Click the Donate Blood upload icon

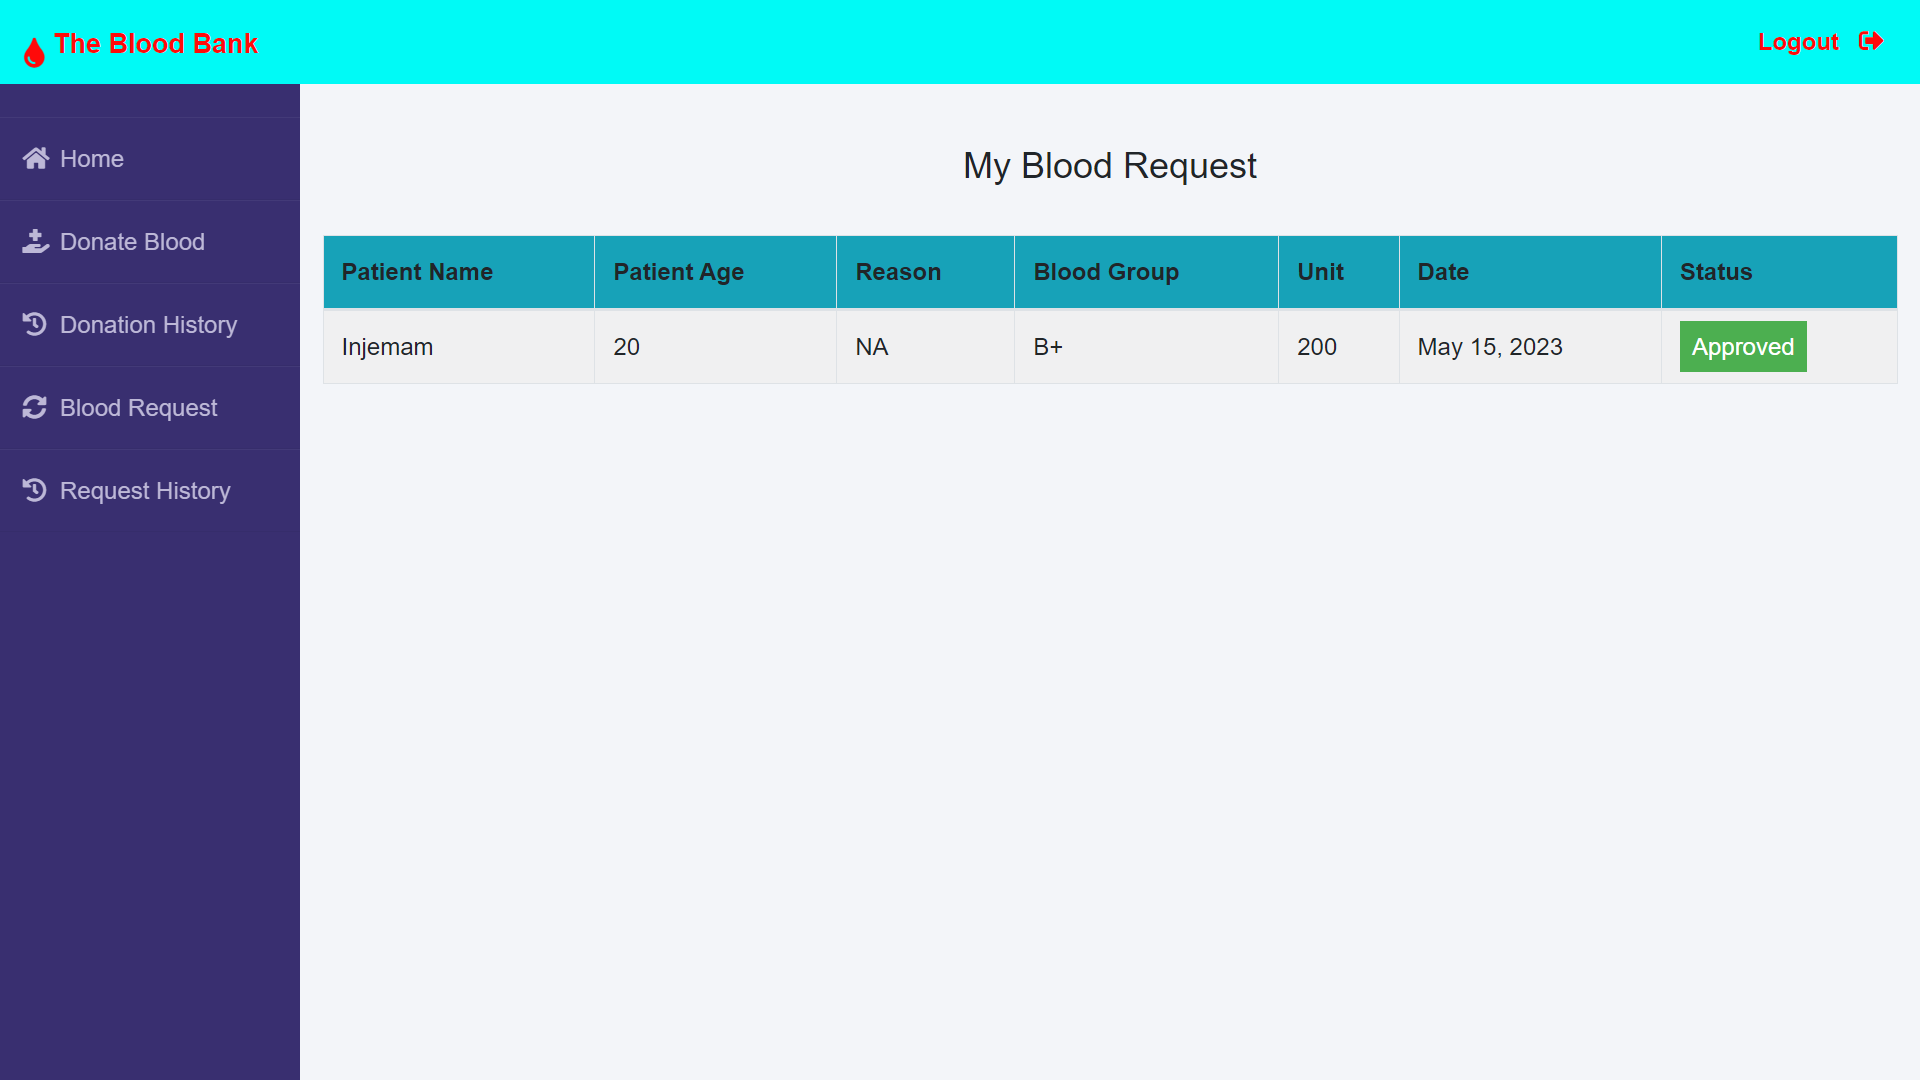(x=35, y=241)
